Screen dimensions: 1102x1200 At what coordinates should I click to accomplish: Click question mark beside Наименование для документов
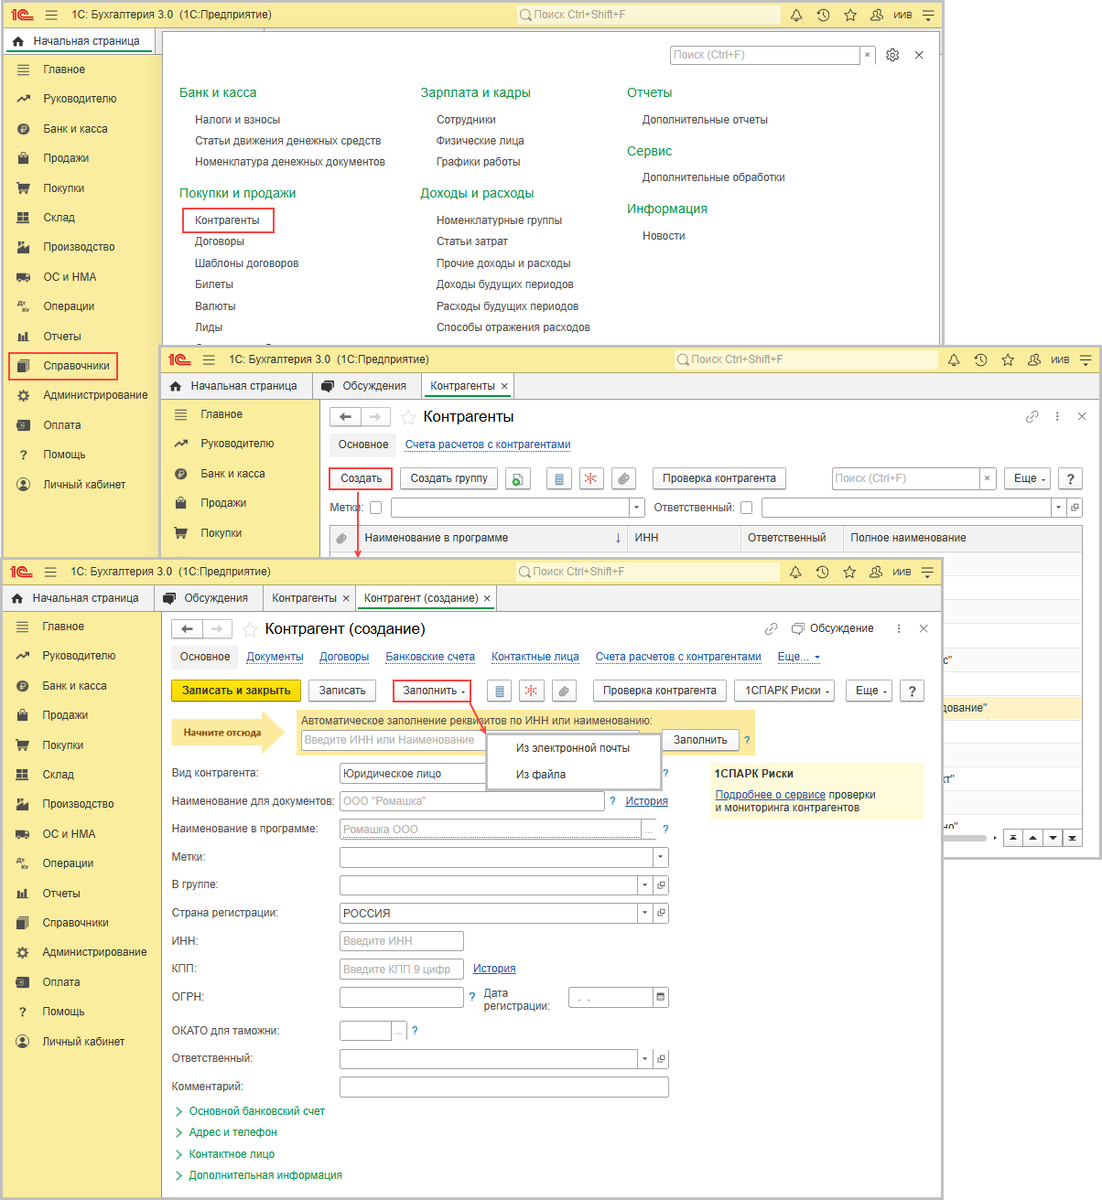[612, 801]
